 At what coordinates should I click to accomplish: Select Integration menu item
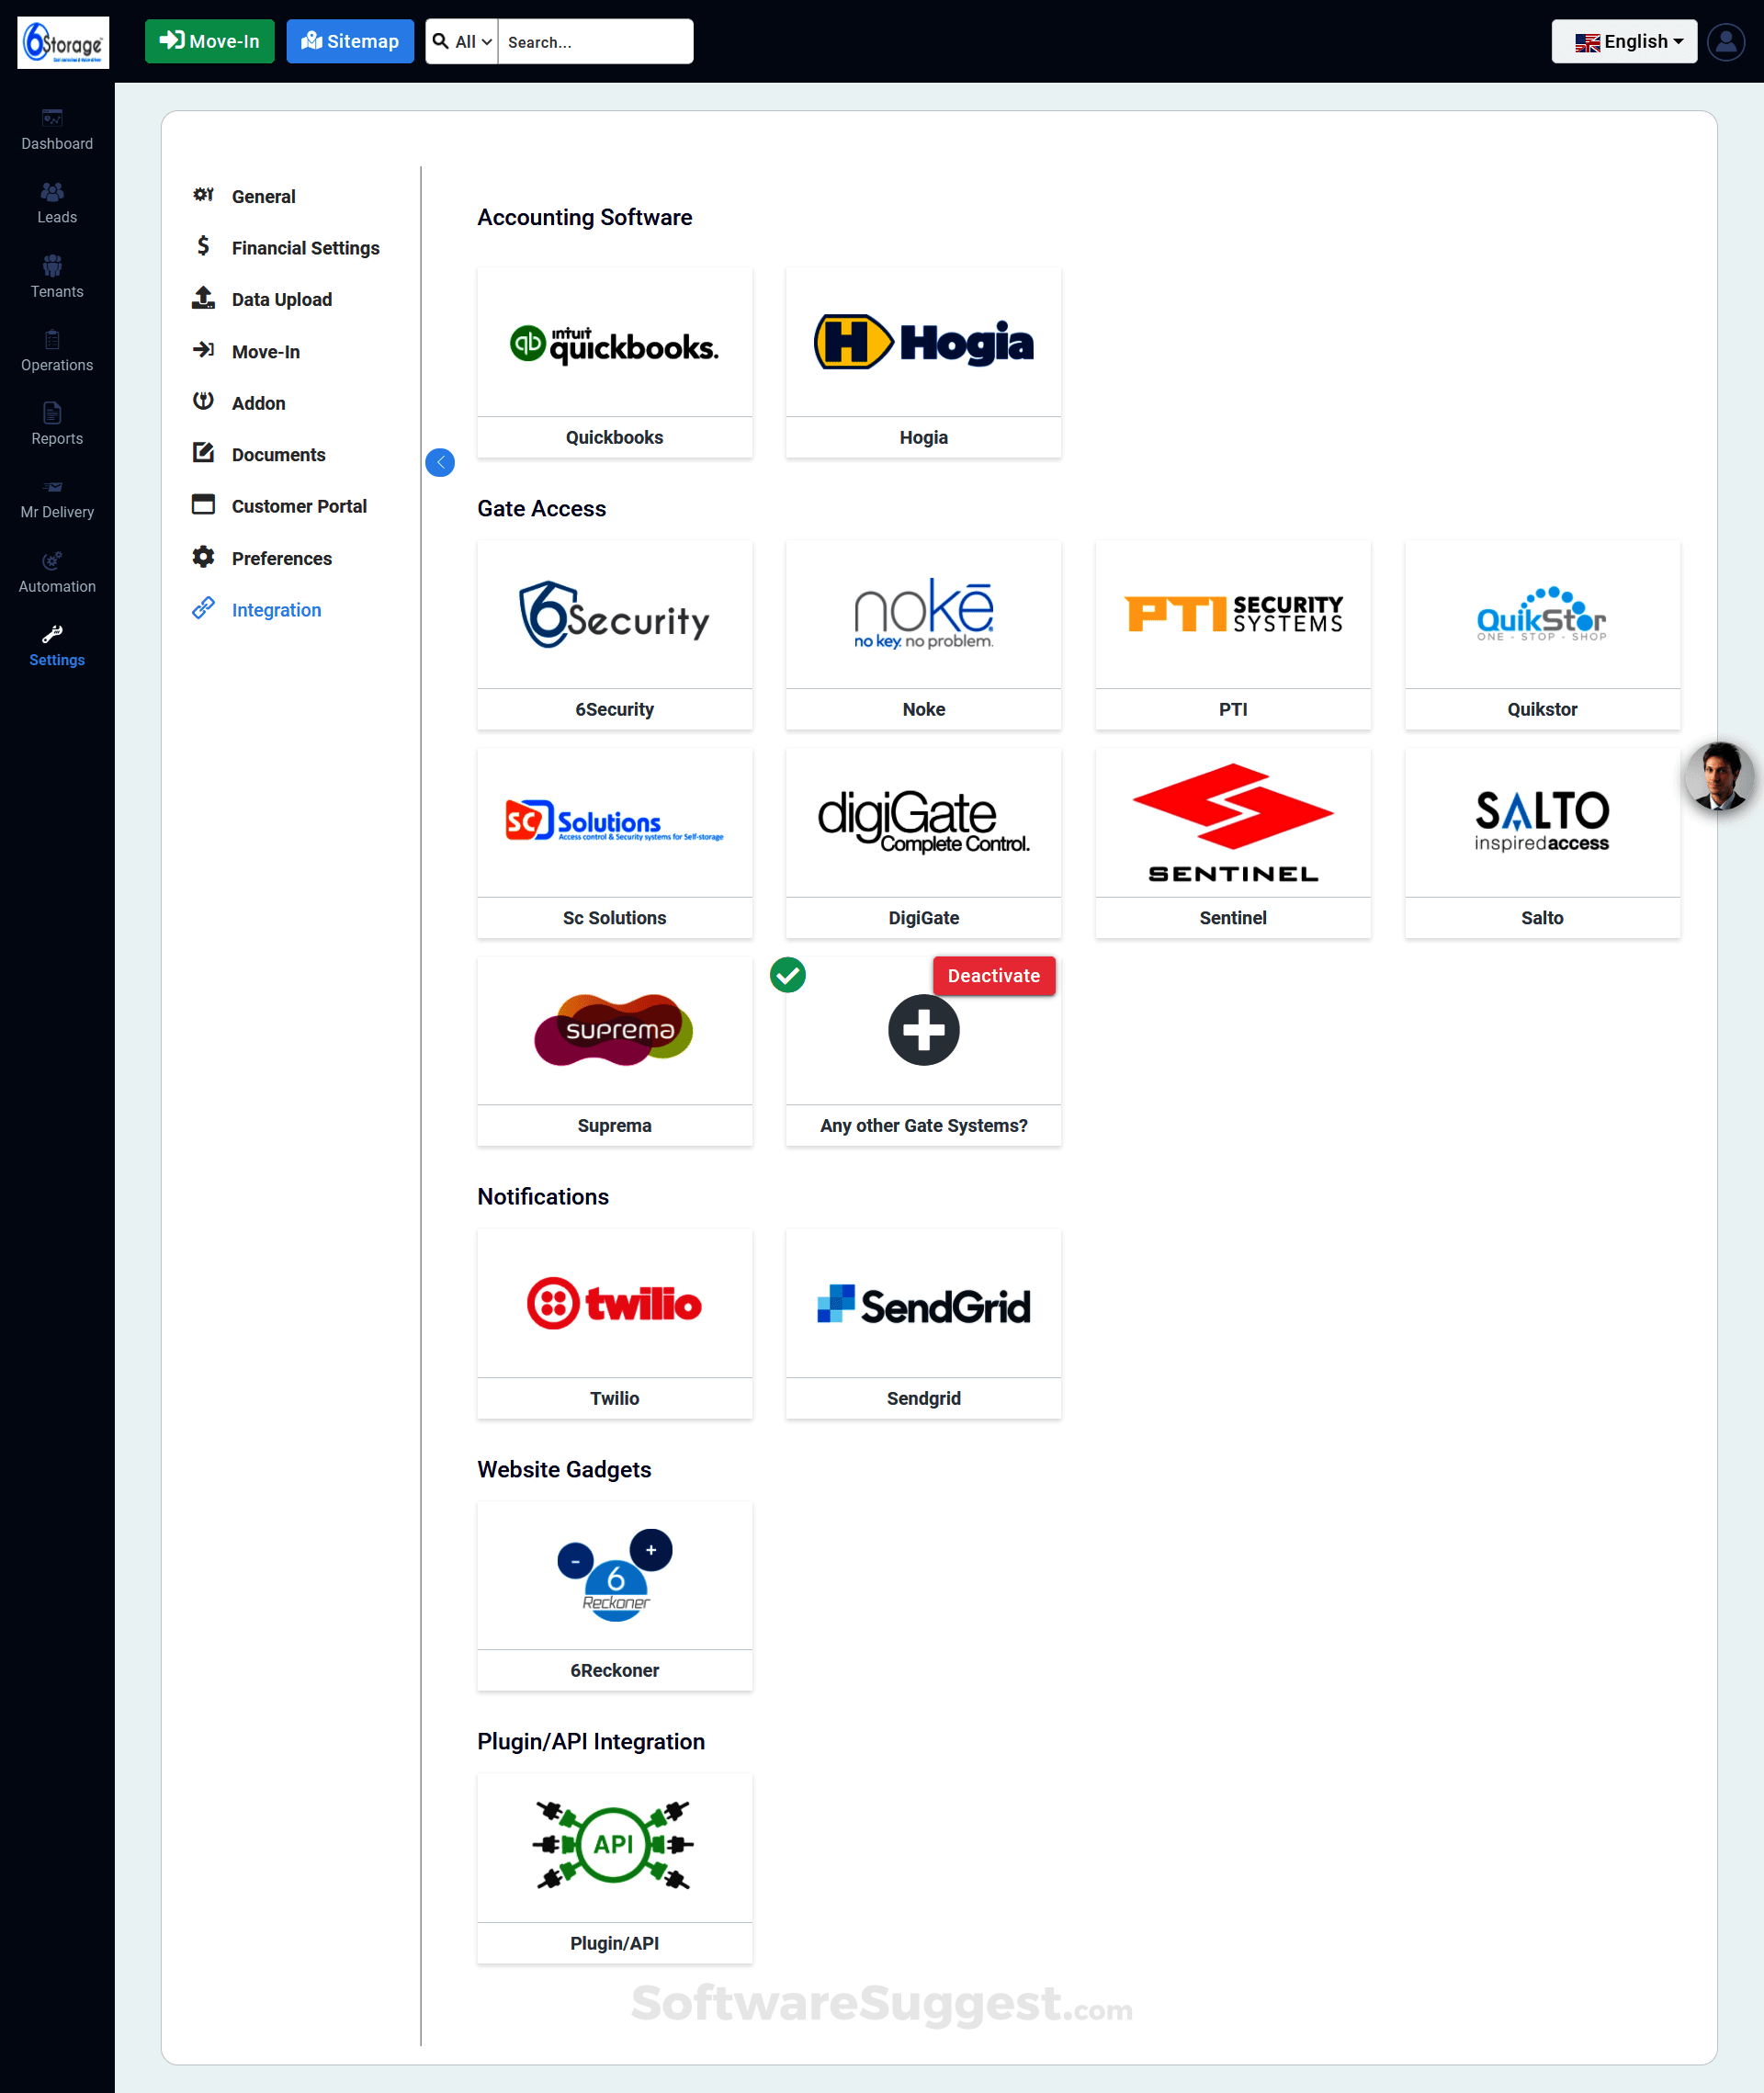tap(276, 609)
